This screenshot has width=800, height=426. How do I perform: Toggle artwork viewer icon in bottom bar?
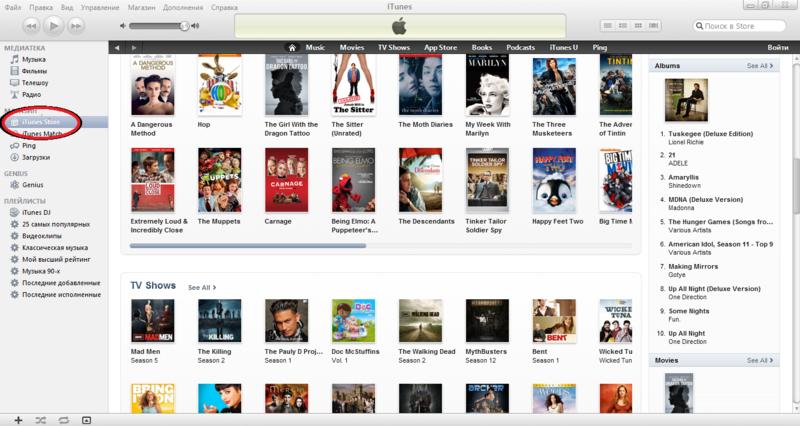(x=86, y=420)
